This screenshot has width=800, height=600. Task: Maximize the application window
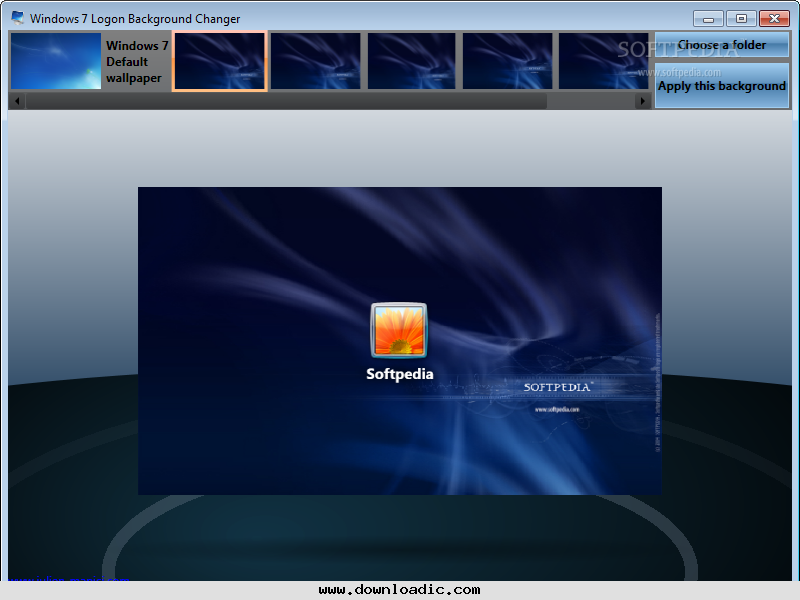741,17
